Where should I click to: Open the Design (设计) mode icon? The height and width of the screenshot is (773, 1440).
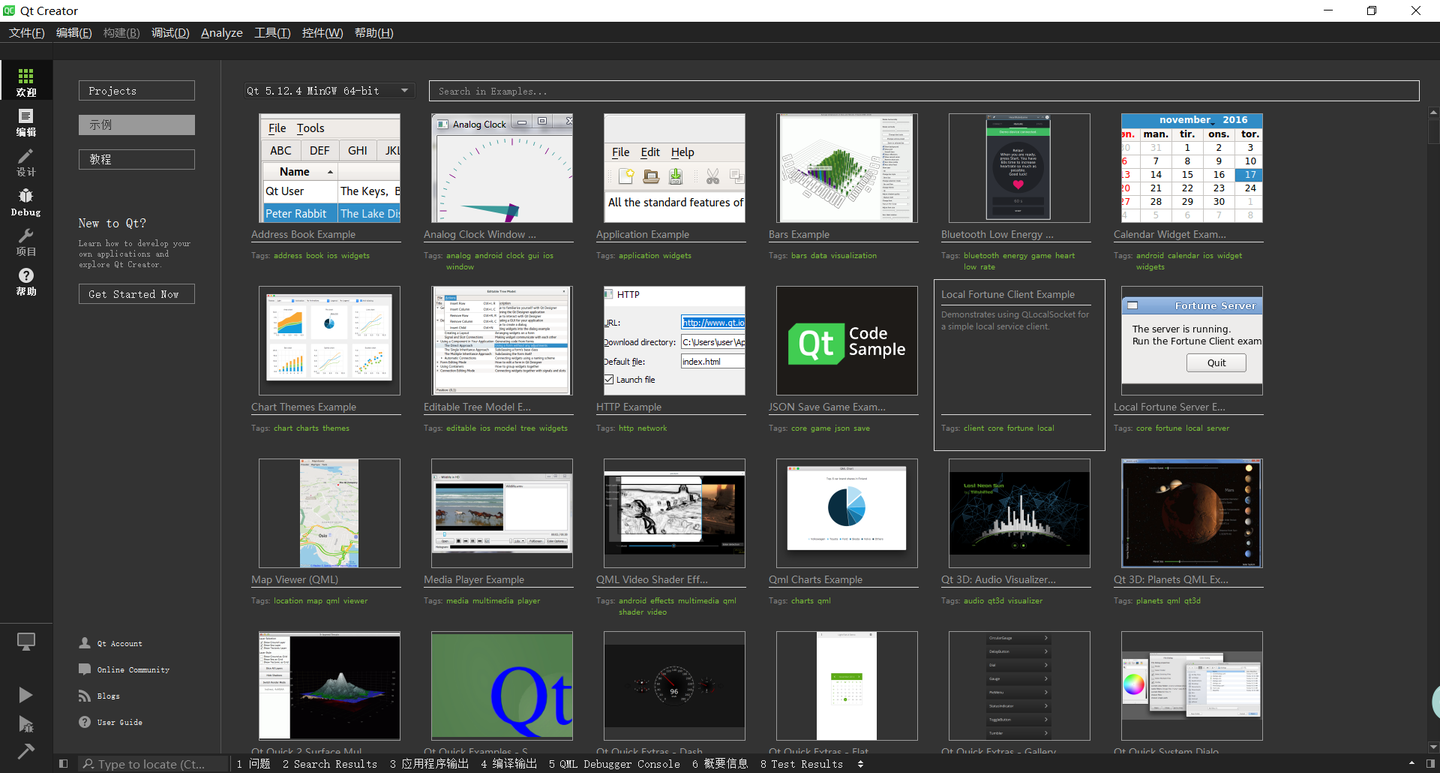click(x=26, y=162)
